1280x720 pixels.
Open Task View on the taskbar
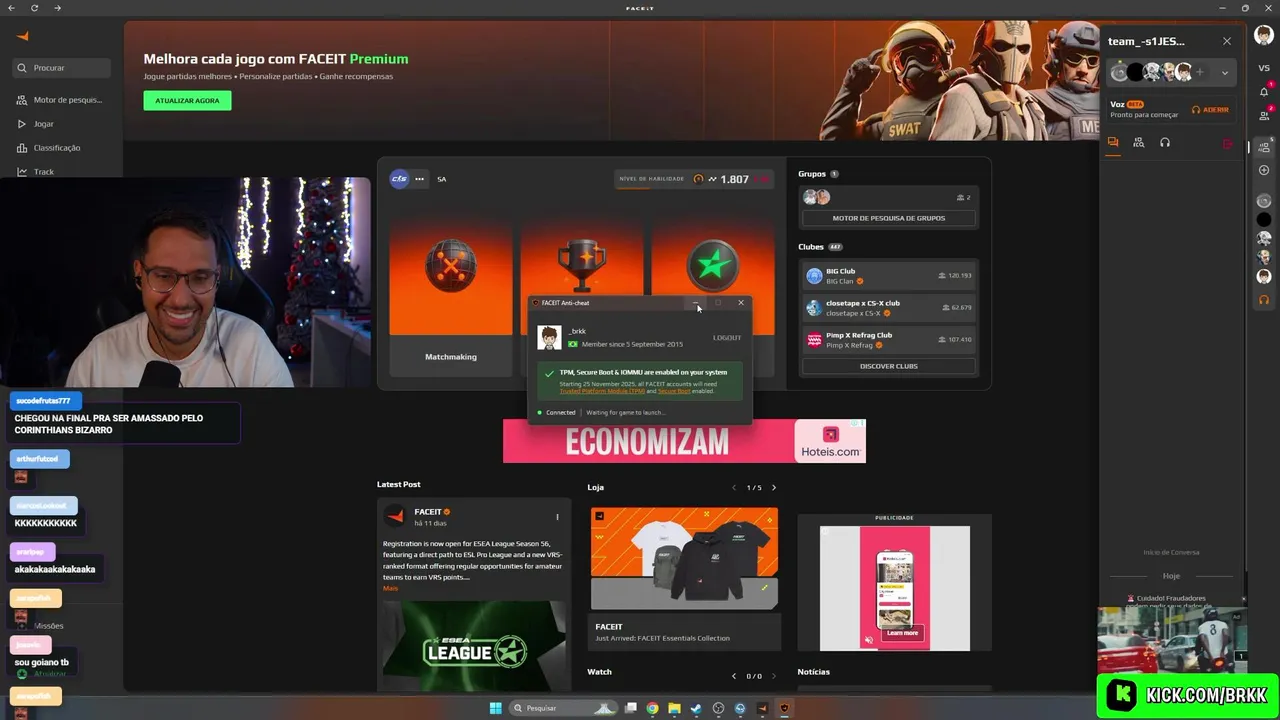tap(631, 708)
